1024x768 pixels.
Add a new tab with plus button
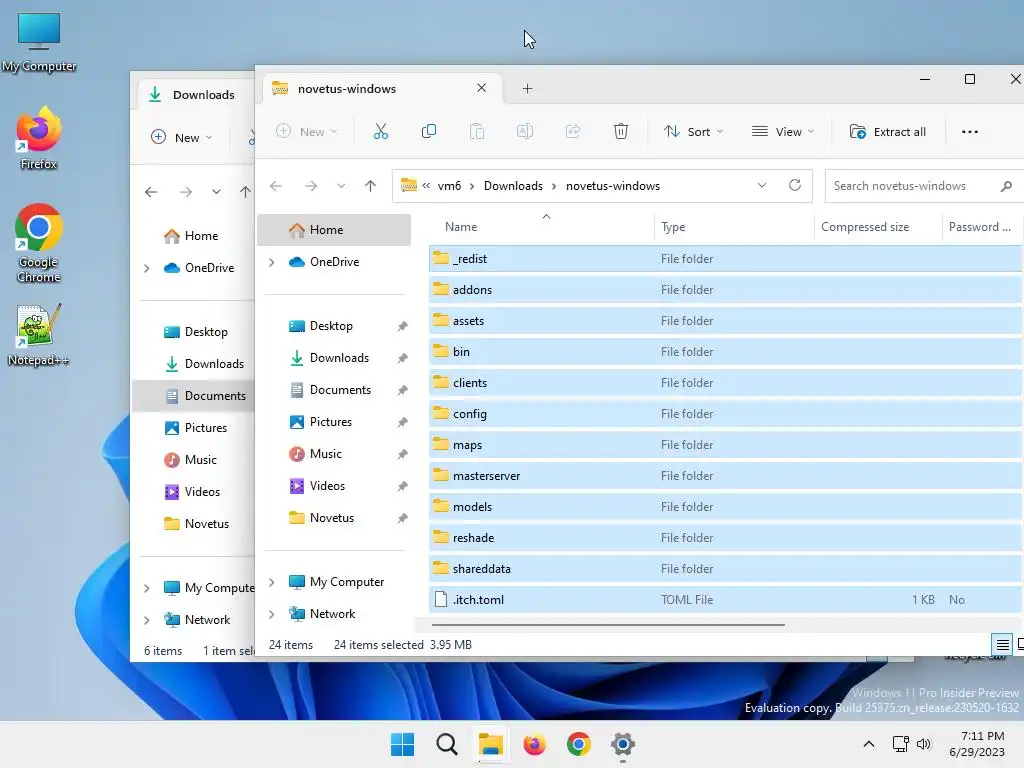click(x=528, y=89)
